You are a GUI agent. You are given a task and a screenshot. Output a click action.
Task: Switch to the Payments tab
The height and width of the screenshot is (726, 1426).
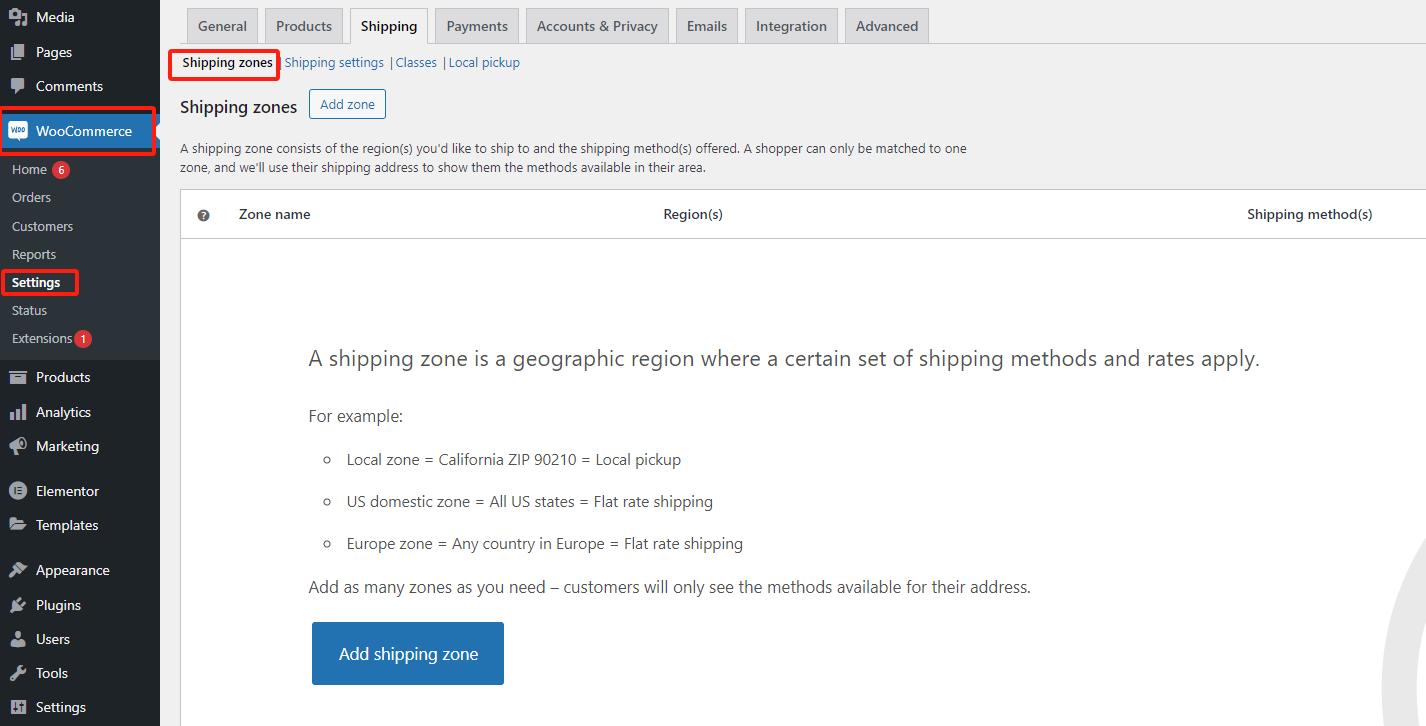tap(476, 25)
